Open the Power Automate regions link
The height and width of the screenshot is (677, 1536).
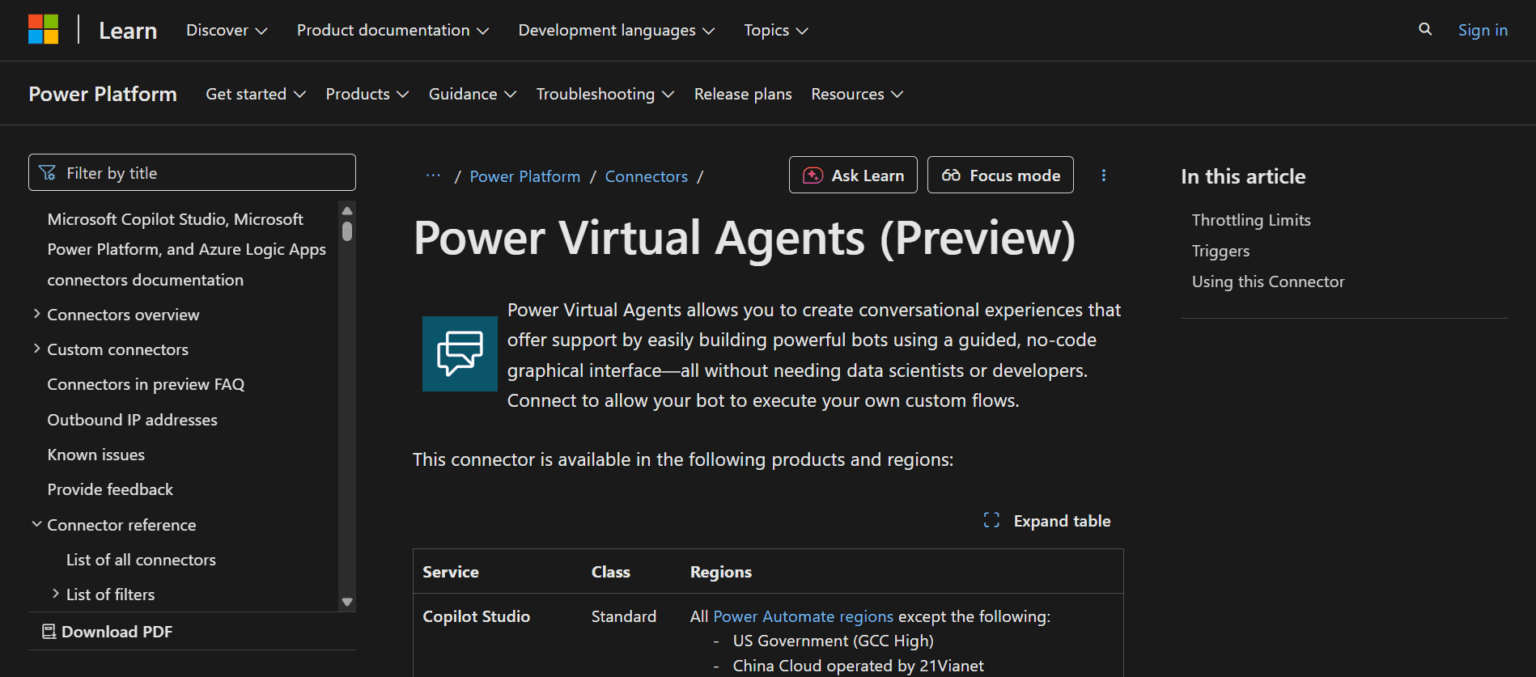point(803,616)
